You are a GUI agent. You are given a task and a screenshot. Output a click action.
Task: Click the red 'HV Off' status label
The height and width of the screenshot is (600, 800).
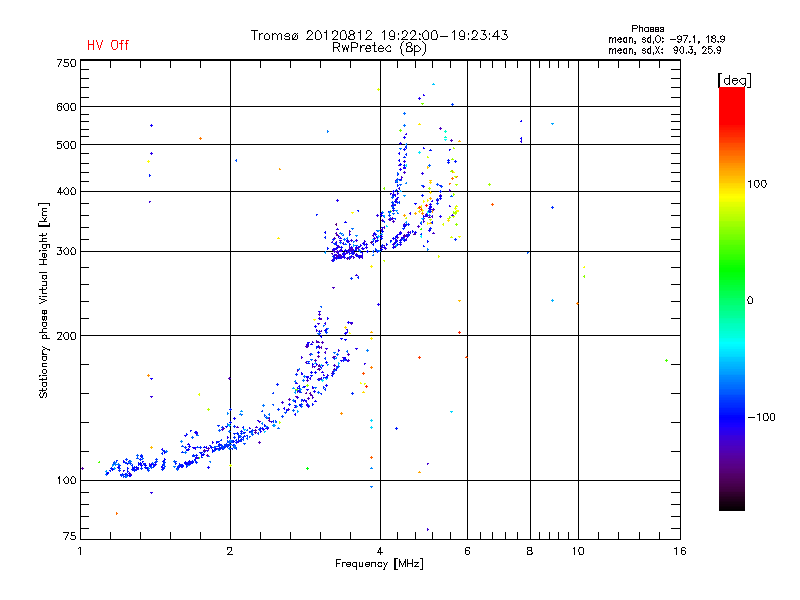click(x=108, y=45)
